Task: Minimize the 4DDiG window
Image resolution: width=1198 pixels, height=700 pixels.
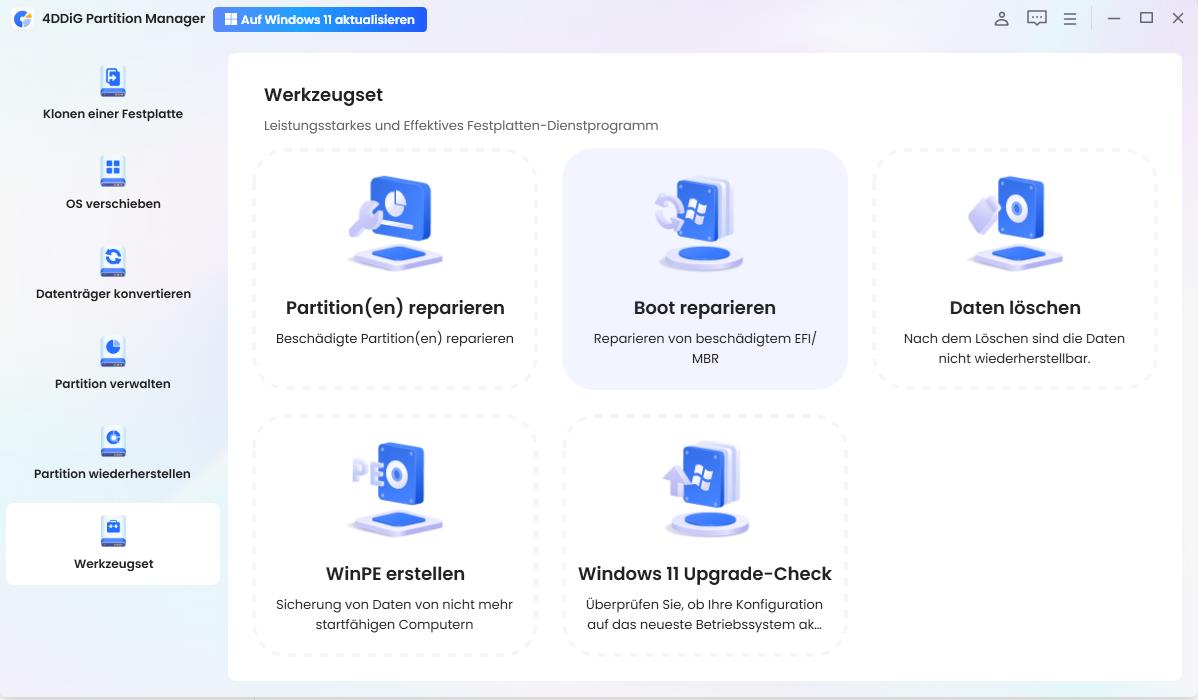Action: [x=1114, y=18]
